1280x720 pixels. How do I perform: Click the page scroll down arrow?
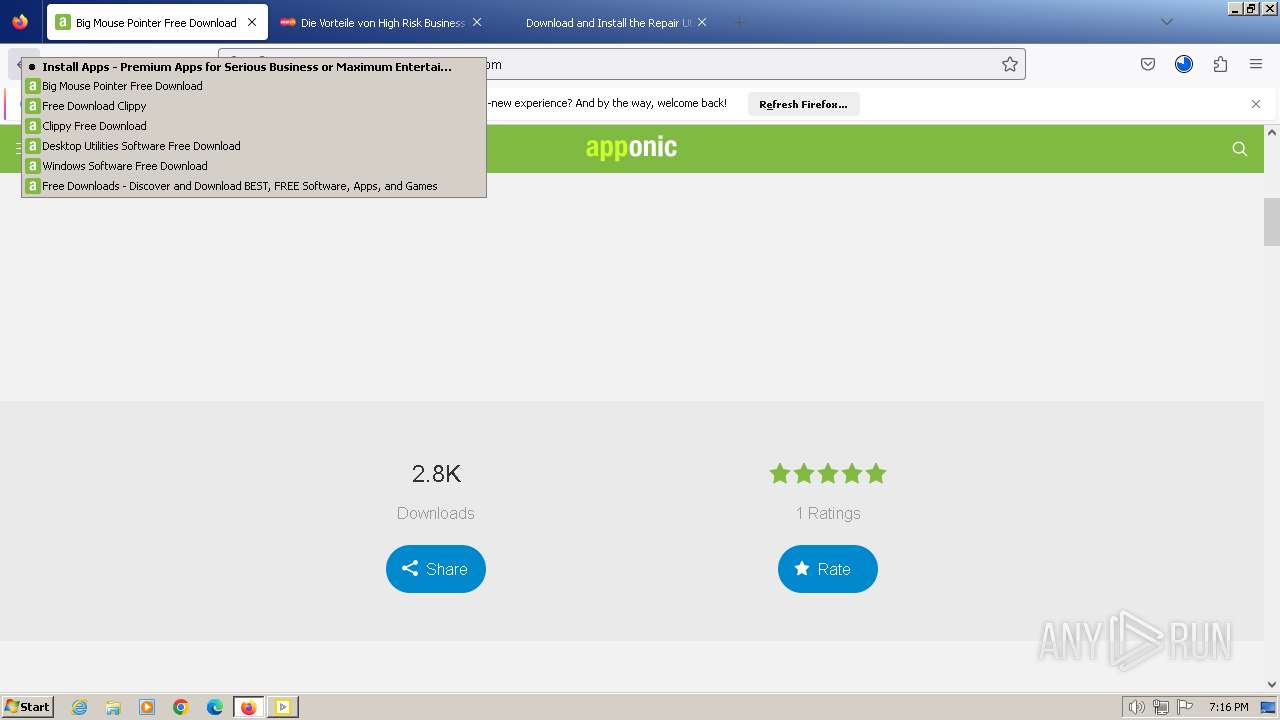pos(1272,685)
